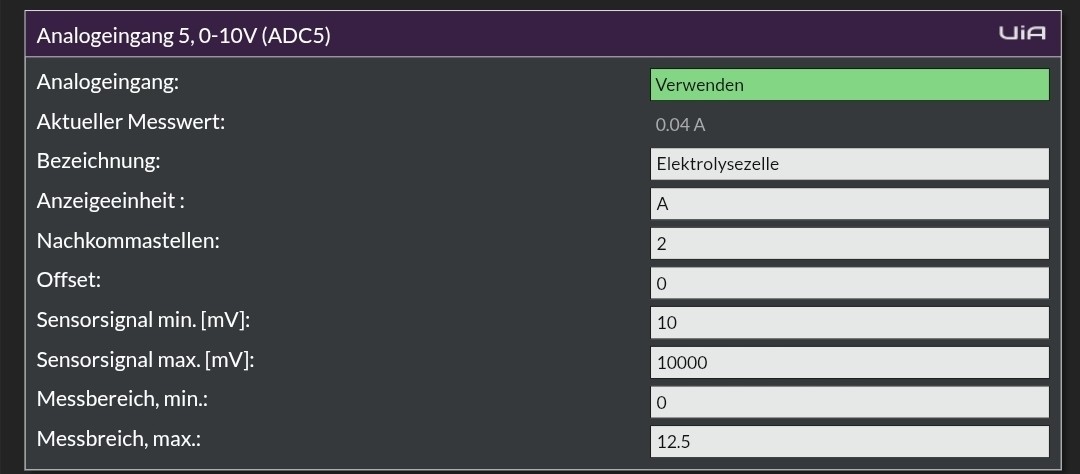
Task: Click the Sensorsignal max. field showing 10000
Action: (x=850, y=362)
